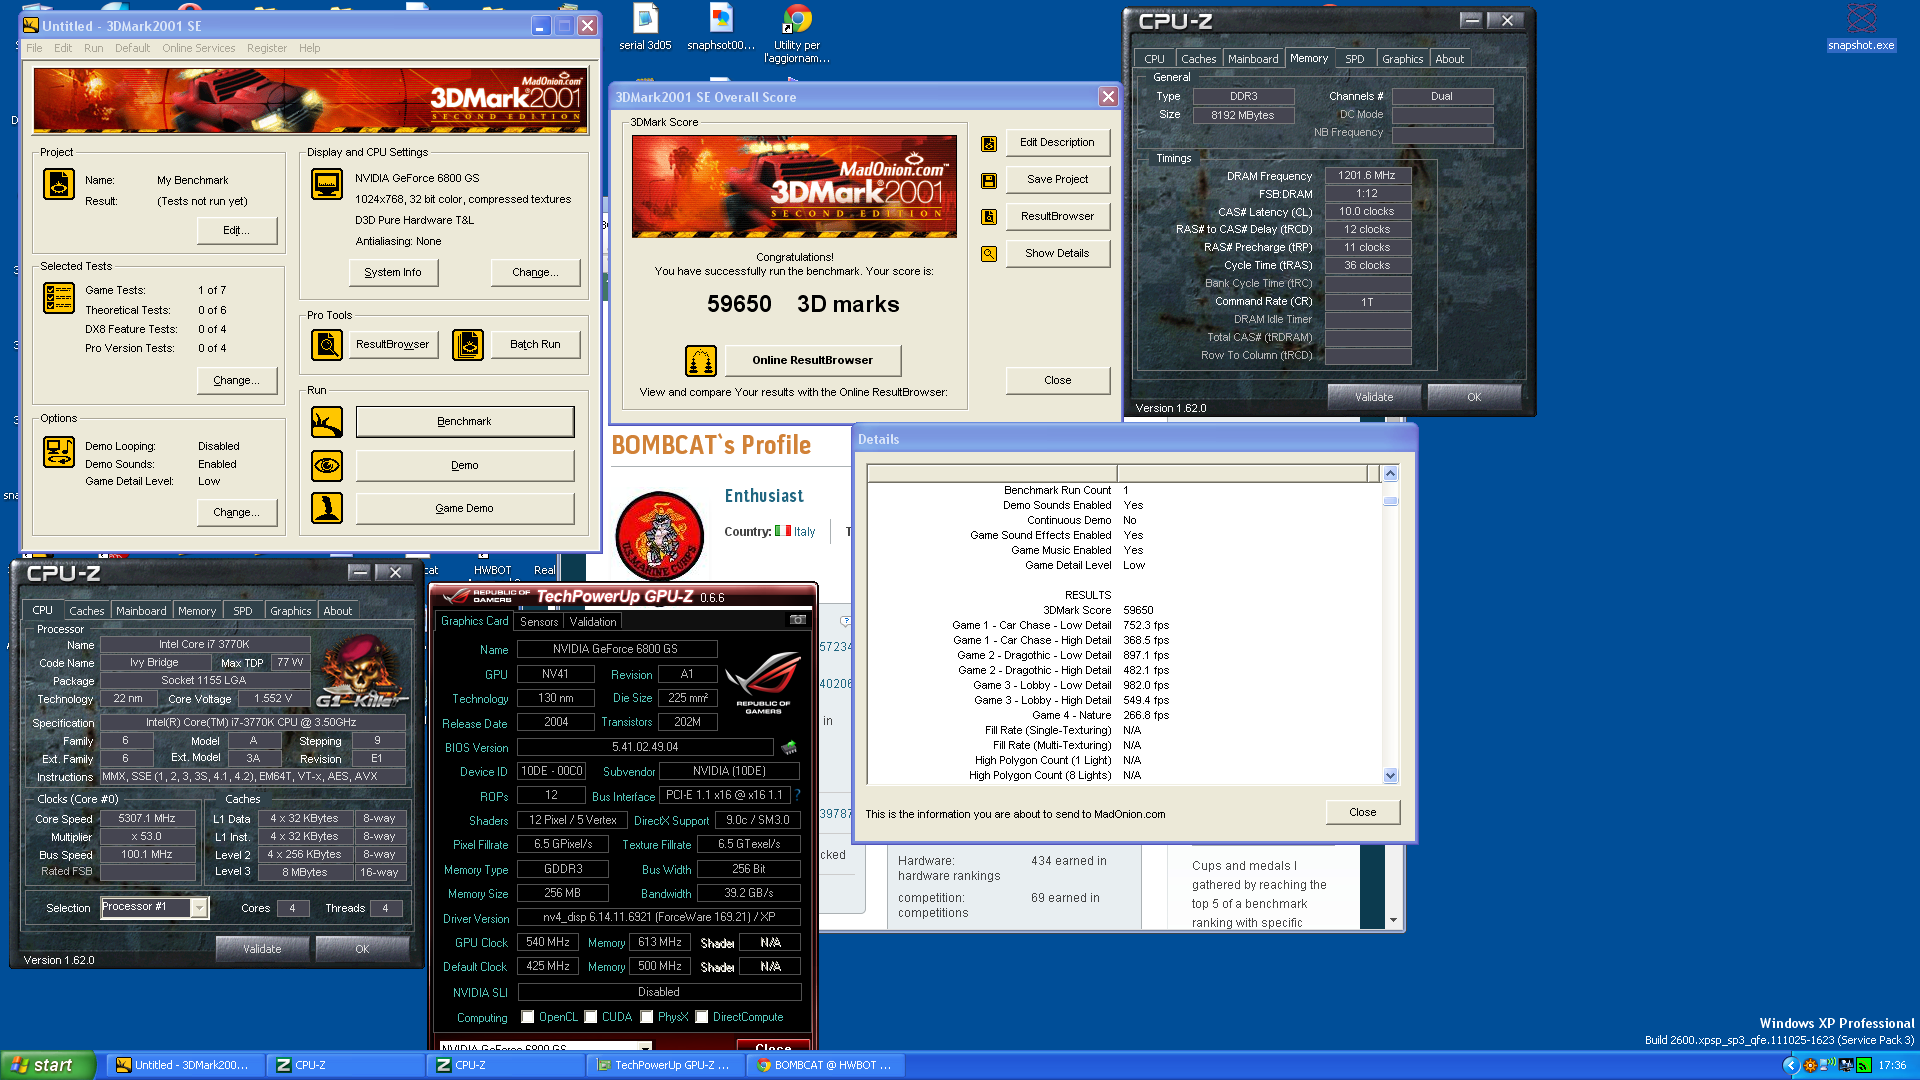
Task: Click the Benchmark run icon
Action: pos(327,422)
